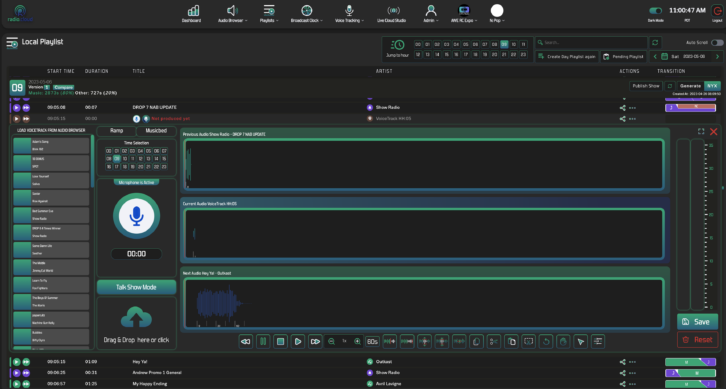Click the fast-forward transport button
This screenshot has height=389, width=726.
click(x=315, y=342)
